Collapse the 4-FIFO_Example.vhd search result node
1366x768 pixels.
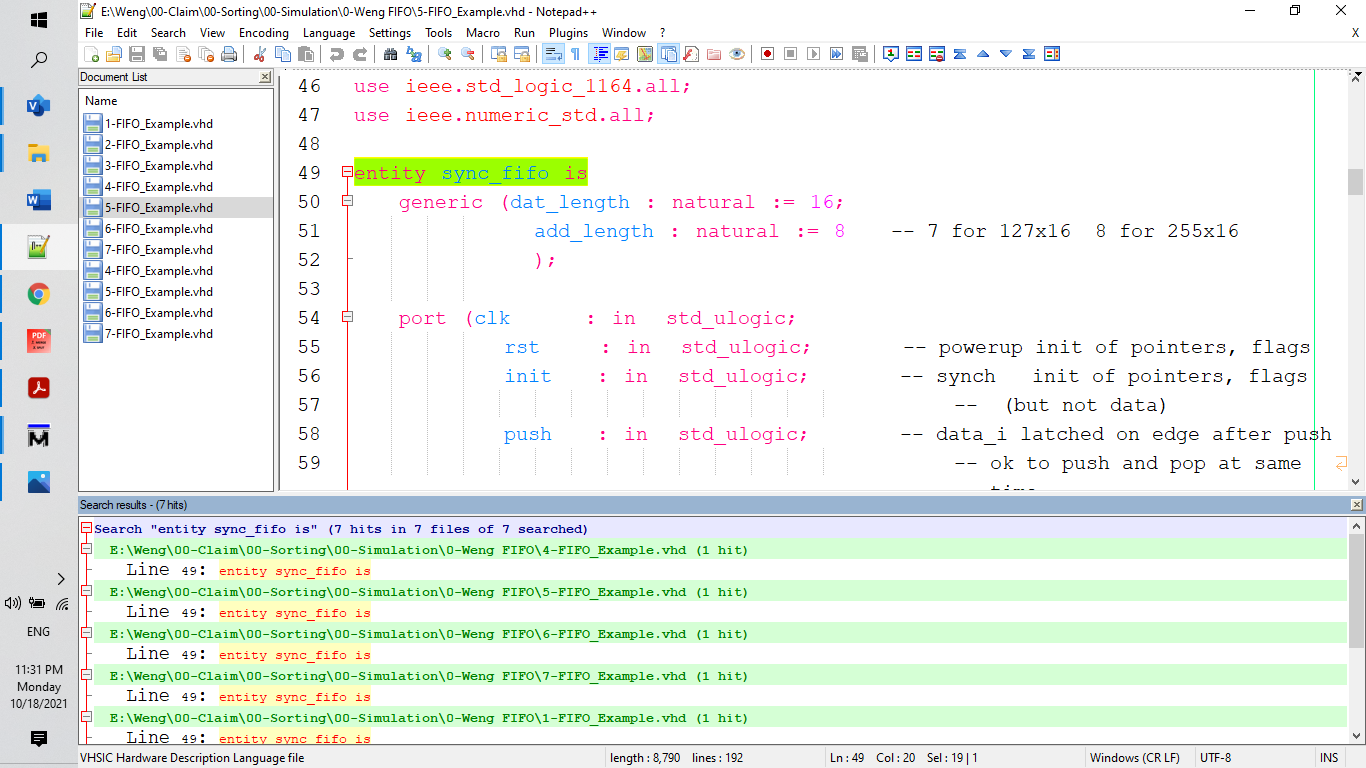click(87, 550)
